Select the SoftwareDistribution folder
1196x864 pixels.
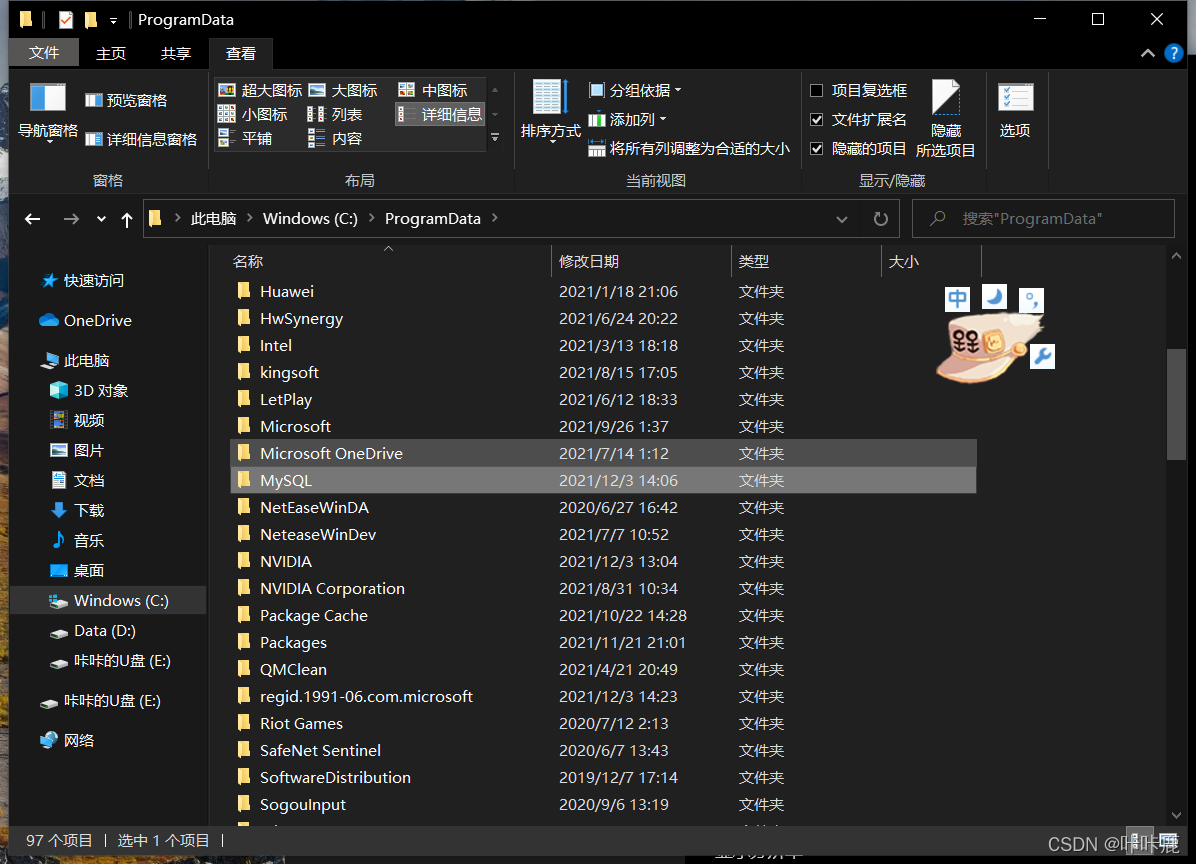(x=603, y=778)
